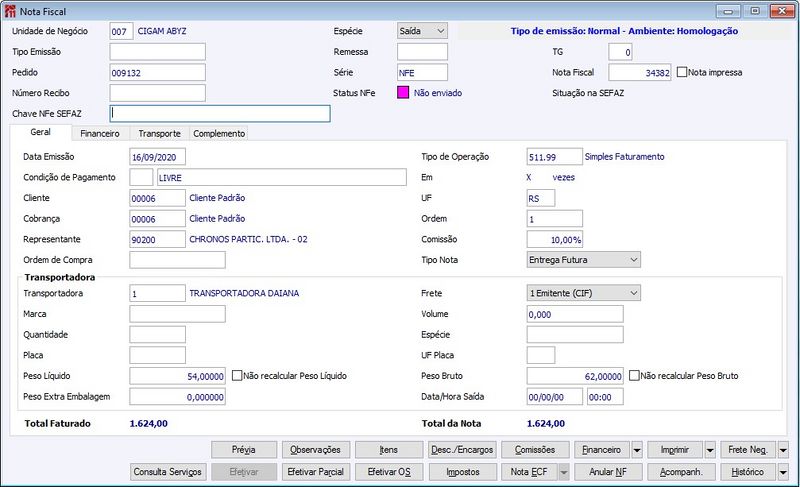Switch to the Financeiro tab
The image size is (800, 487).
(100, 133)
